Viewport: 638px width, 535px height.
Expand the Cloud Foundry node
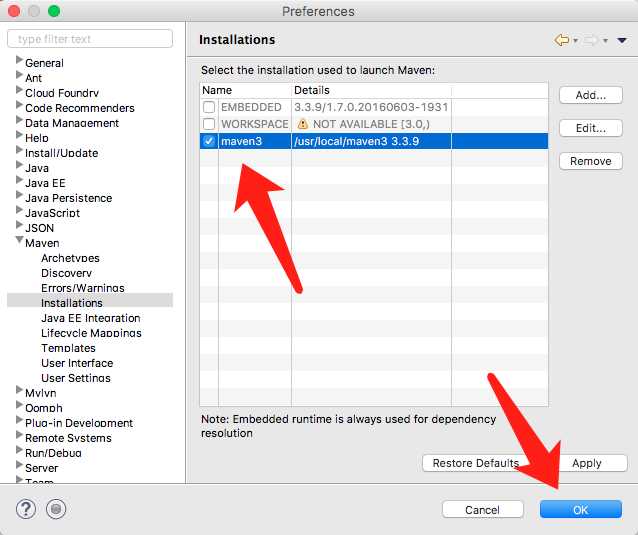tap(19, 90)
